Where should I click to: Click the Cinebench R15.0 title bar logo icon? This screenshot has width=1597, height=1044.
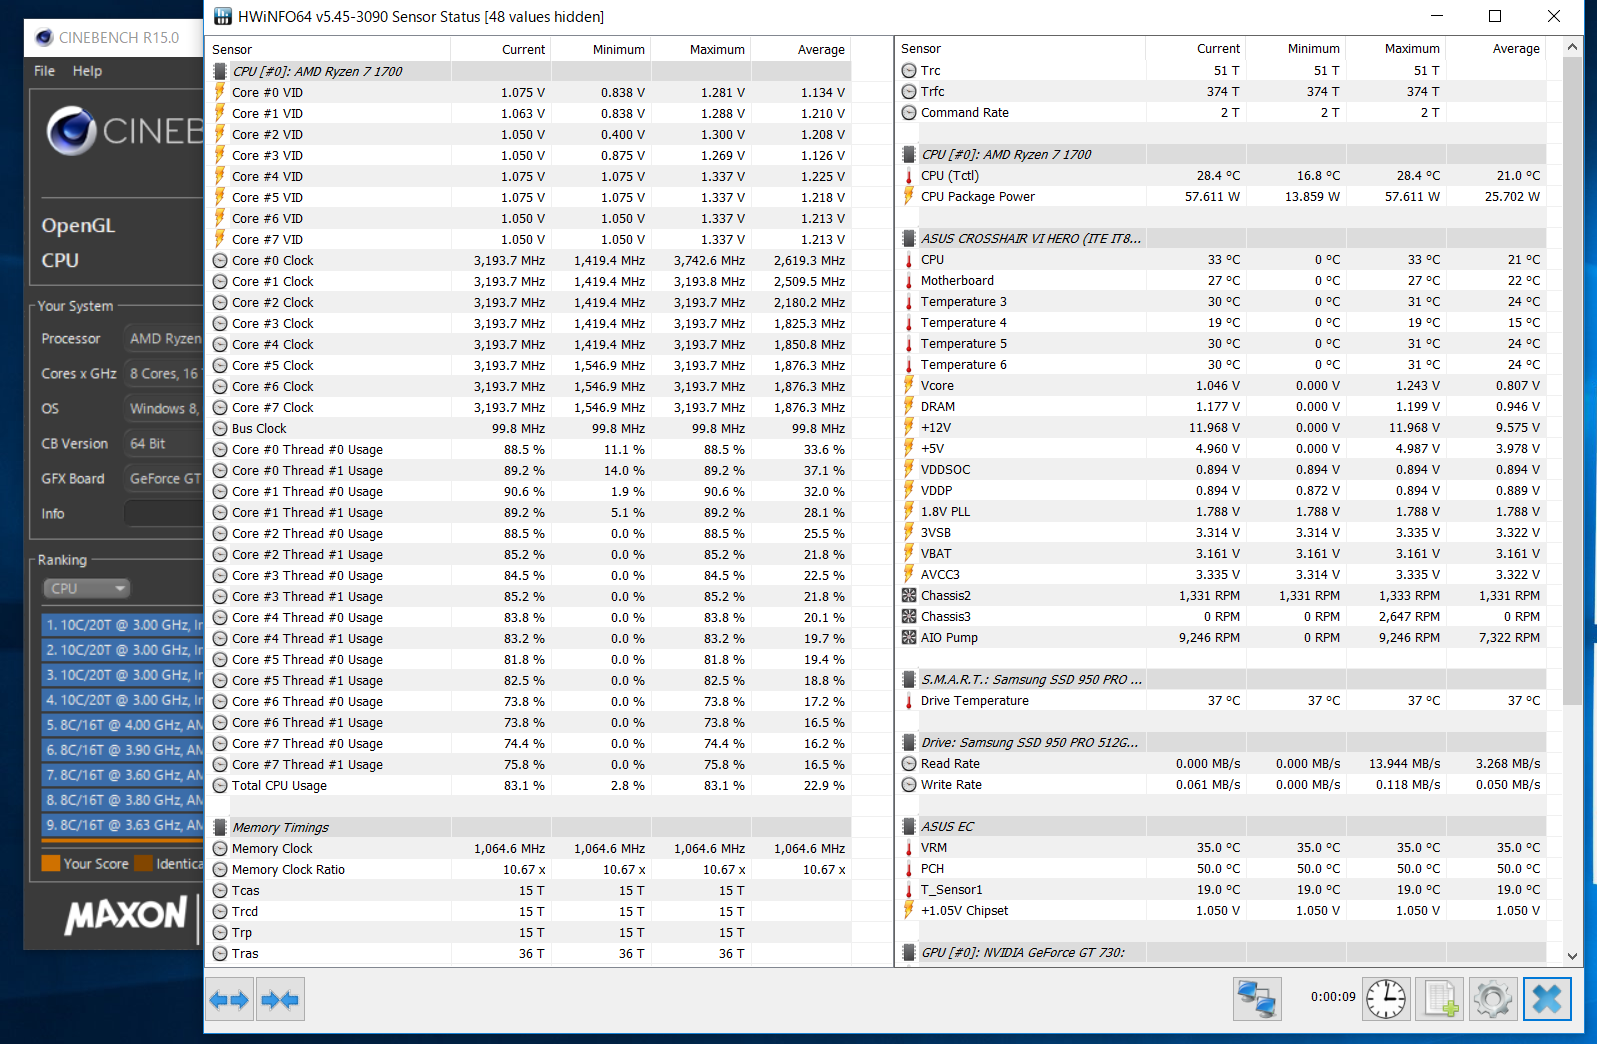[44, 38]
